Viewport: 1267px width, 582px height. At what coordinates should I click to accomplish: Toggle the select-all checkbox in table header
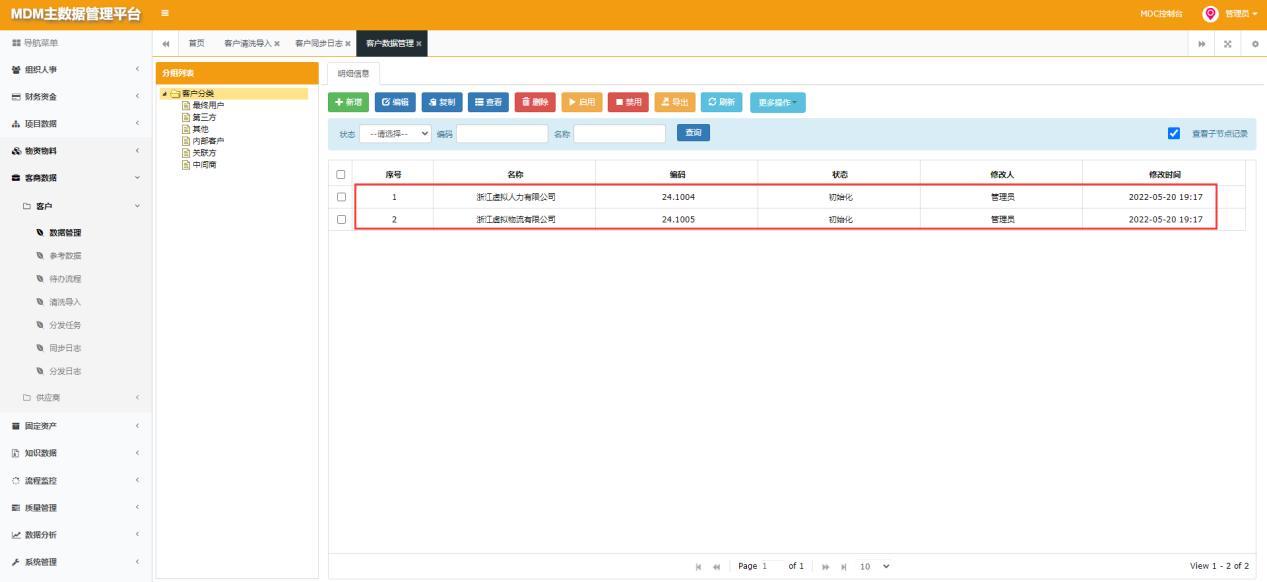click(342, 174)
